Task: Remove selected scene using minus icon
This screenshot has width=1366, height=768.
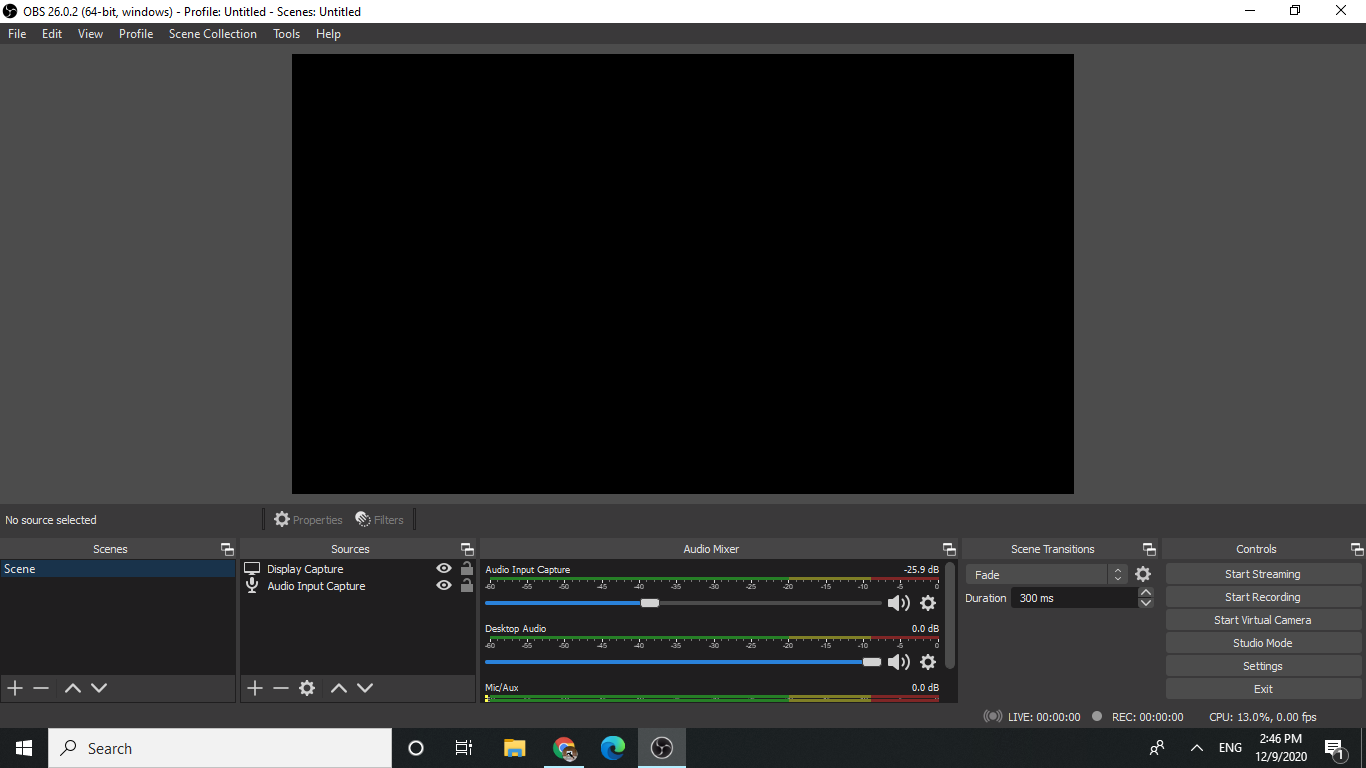Action: [x=40, y=688]
